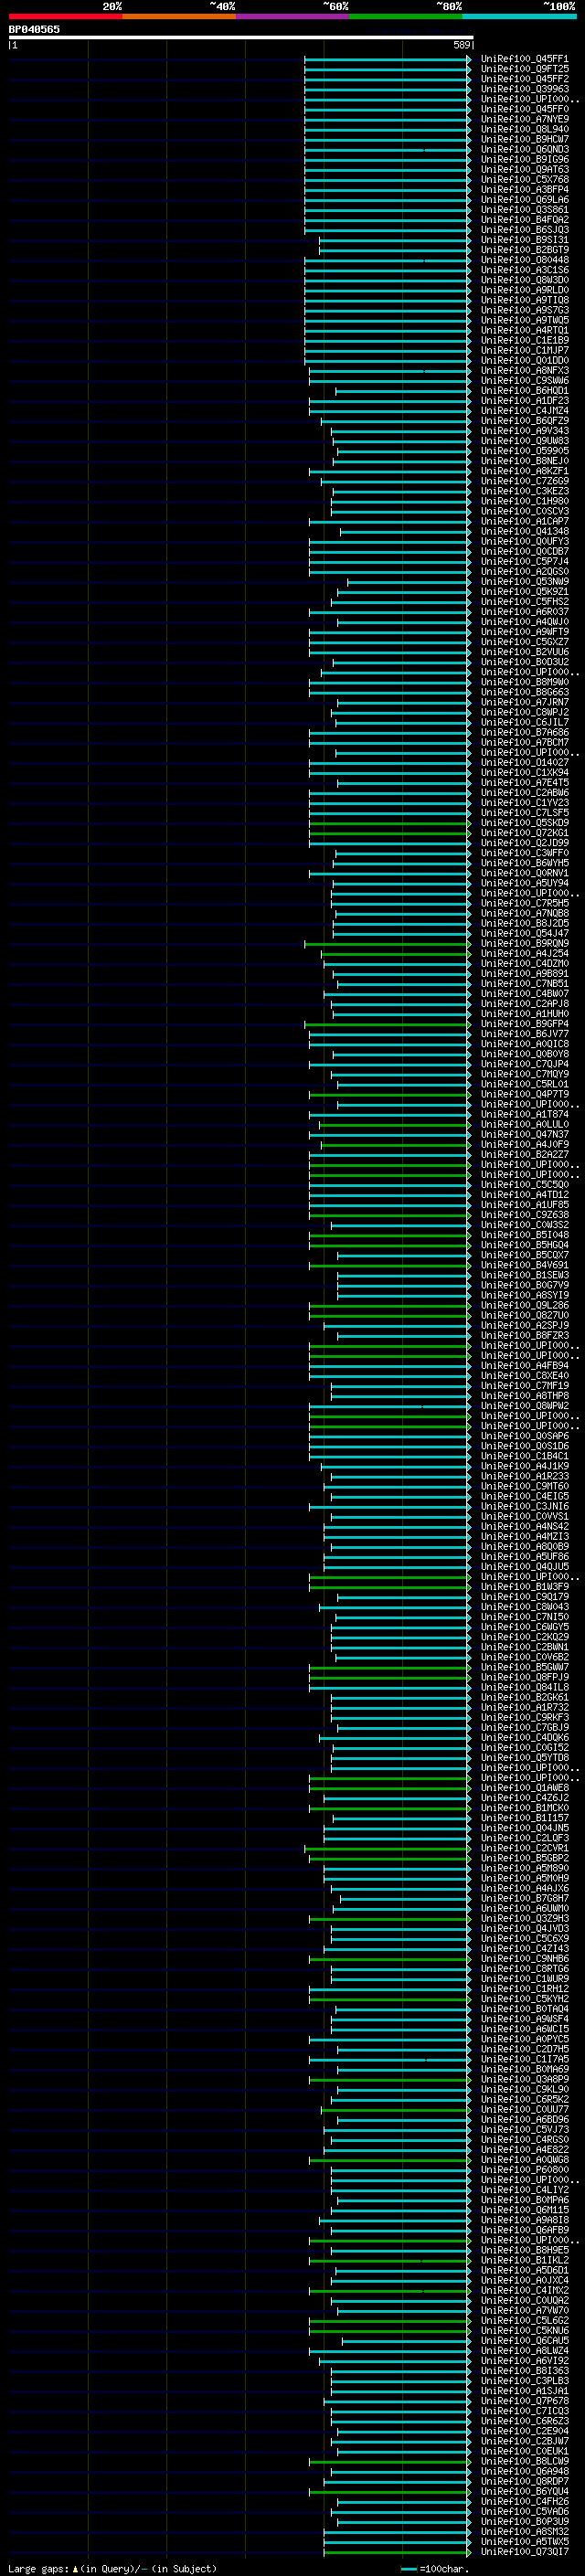This screenshot has height=2576, width=585.
Task: Select the UniRef100_Q9L286 entry
Action: pyautogui.click(x=525, y=1305)
